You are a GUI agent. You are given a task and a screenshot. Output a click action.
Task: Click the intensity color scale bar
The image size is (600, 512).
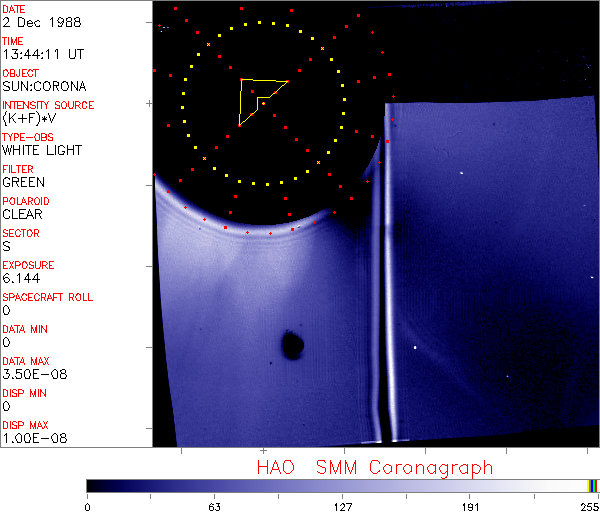[x=342, y=486]
